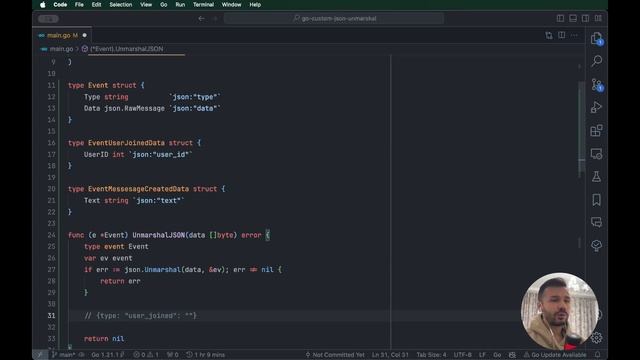Click the 1 hr 9 mins time tracker

205,355
